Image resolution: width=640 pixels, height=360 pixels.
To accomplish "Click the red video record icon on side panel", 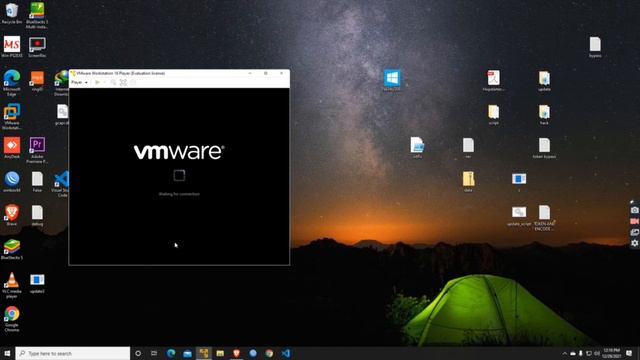I will [x=634, y=221].
